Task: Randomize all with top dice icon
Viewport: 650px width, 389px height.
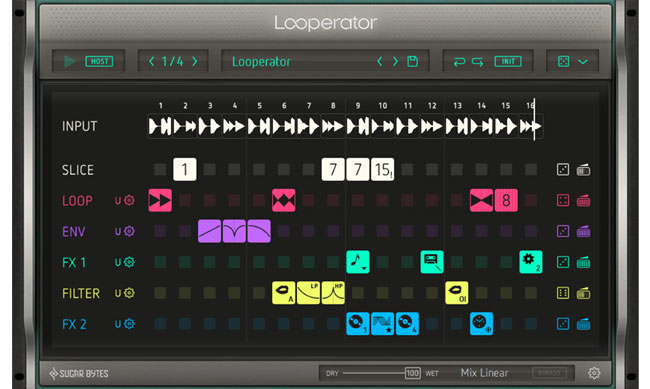Action: click(x=563, y=61)
